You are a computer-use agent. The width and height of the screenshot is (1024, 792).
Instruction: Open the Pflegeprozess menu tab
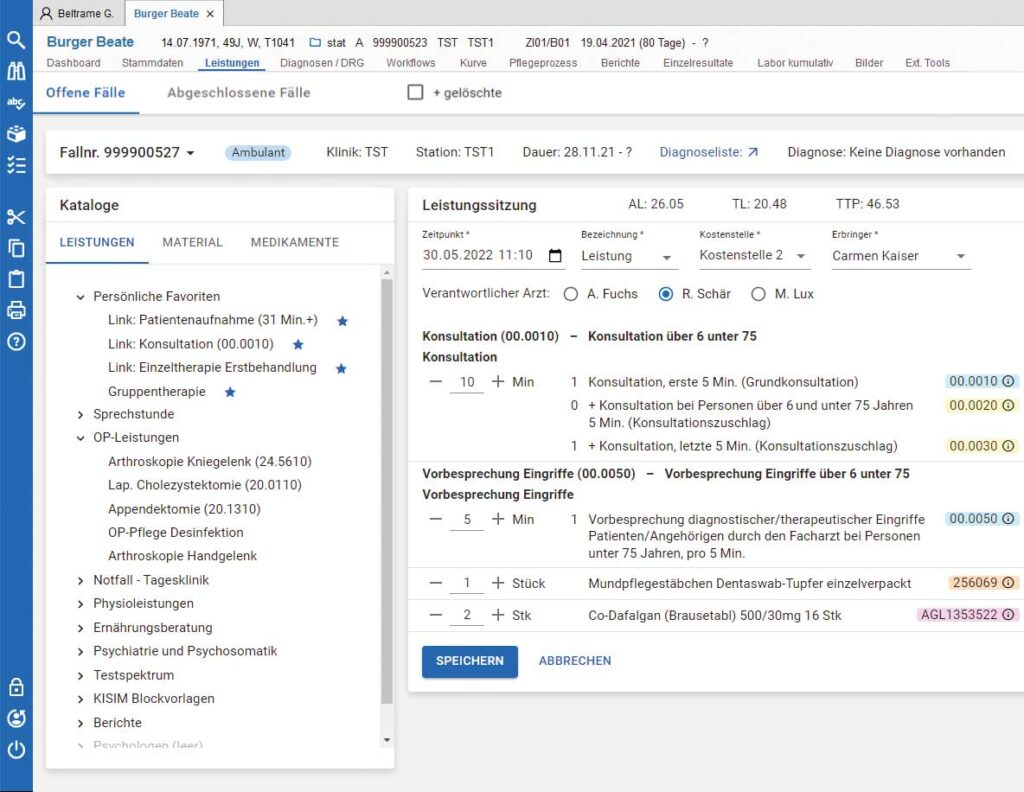544,63
